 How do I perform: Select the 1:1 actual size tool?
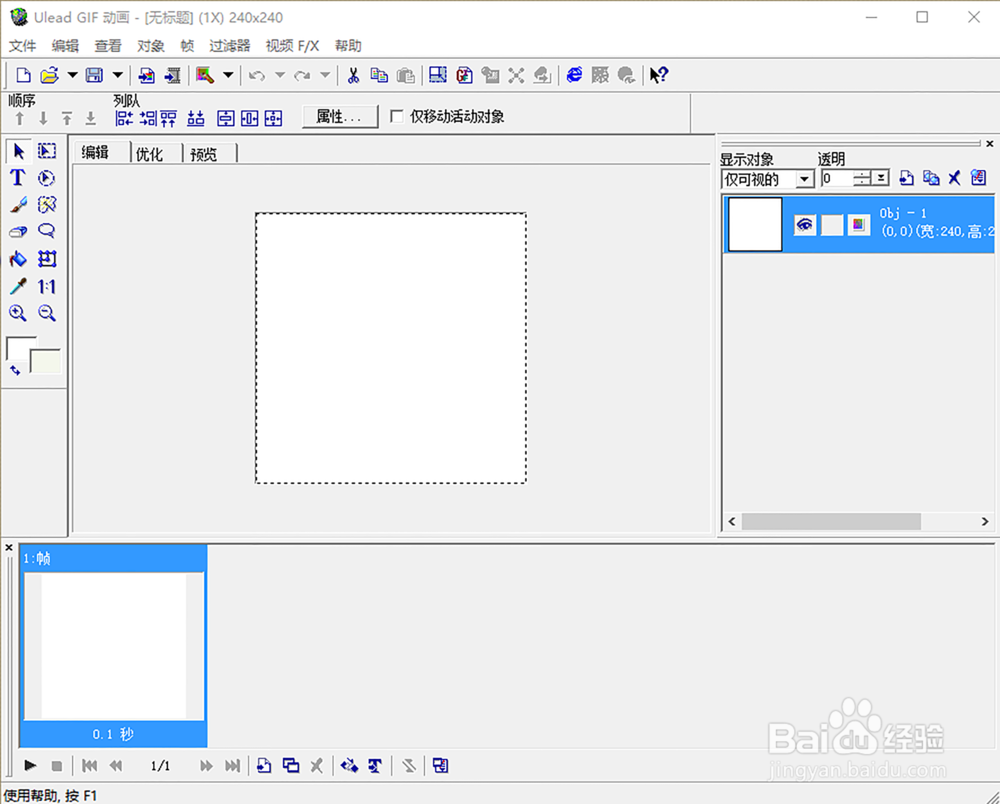[x=47, y=286]
